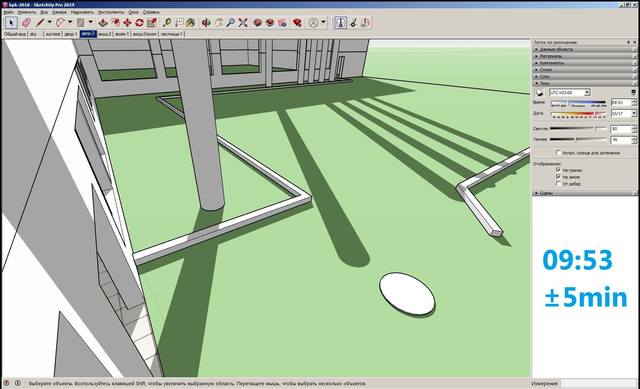
Task: Switch to the sun test scene tab
Action: pyautogui.click(x=53, y=34)
